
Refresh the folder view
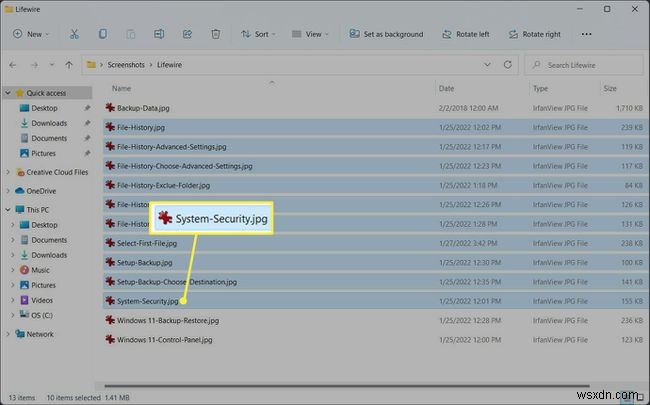pos(507,65)
